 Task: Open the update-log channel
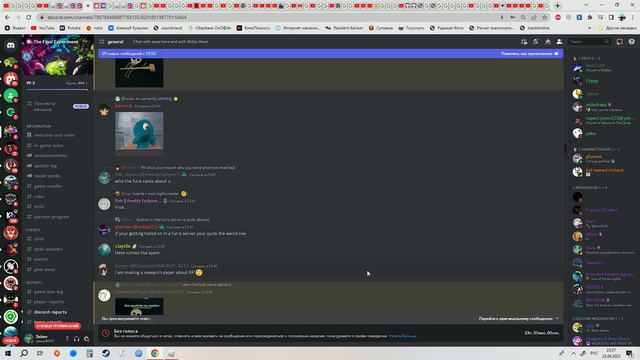(45, 166)
